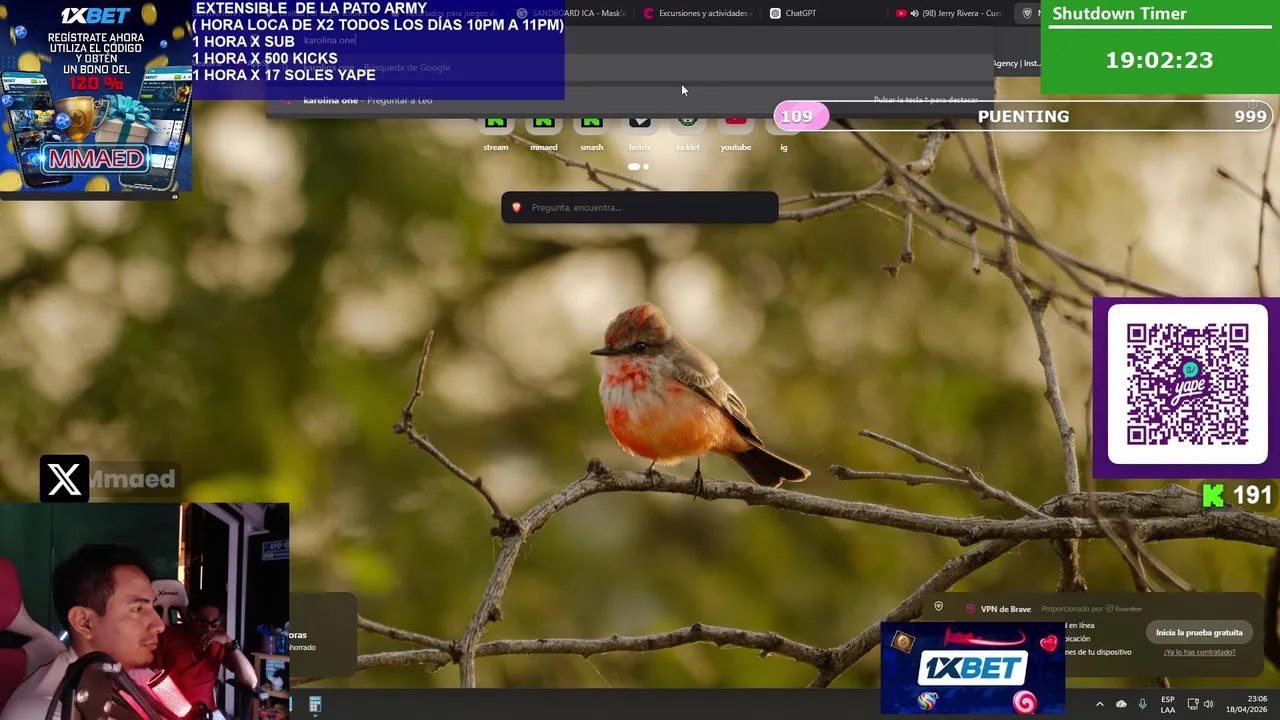Switch to the Excursiones y actividades tab
1280x720 pixels.
[x=698, y=13]
